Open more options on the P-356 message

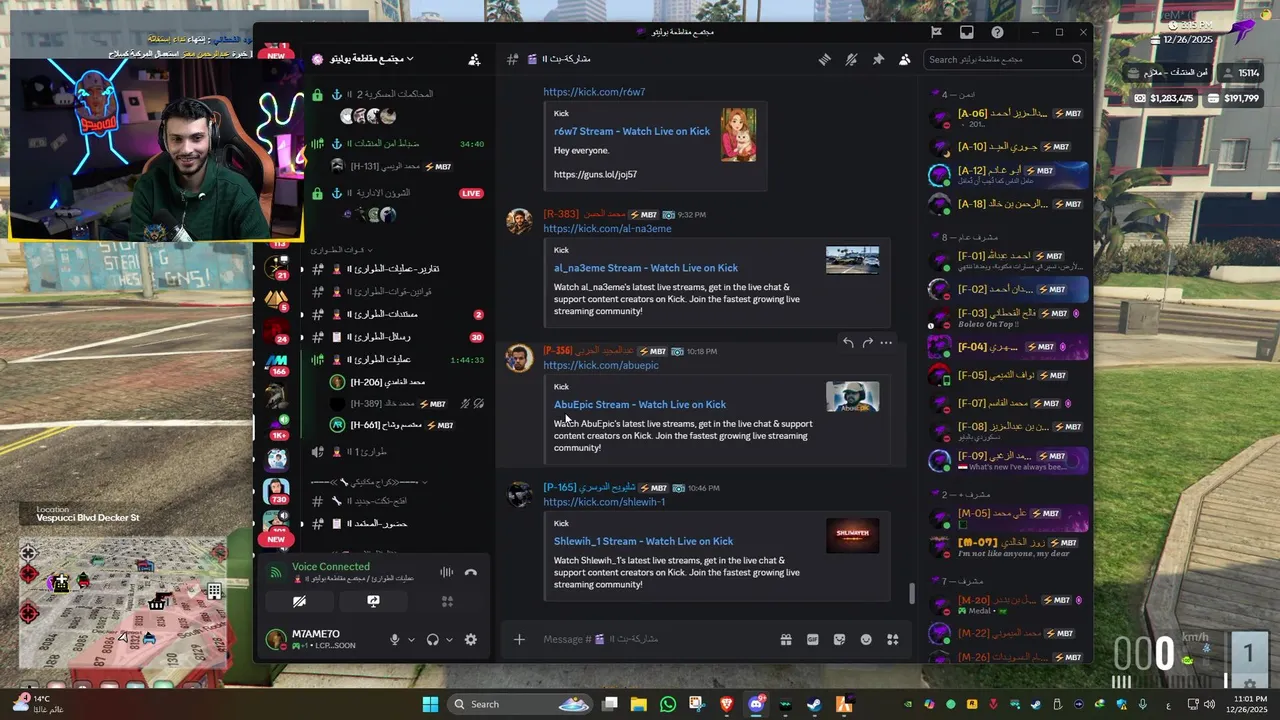[x=886, y=343]
